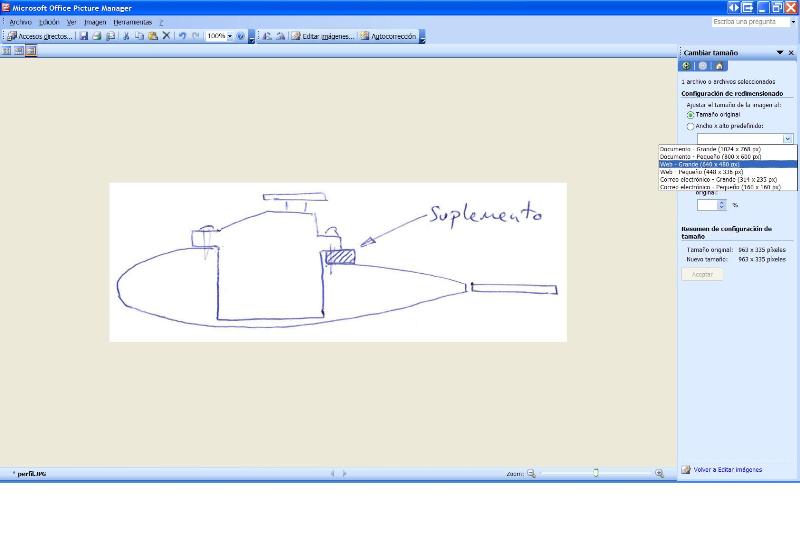
Task: Select 'Ancho x alto predefinido' radio option
Action: [x=690, y=127]
